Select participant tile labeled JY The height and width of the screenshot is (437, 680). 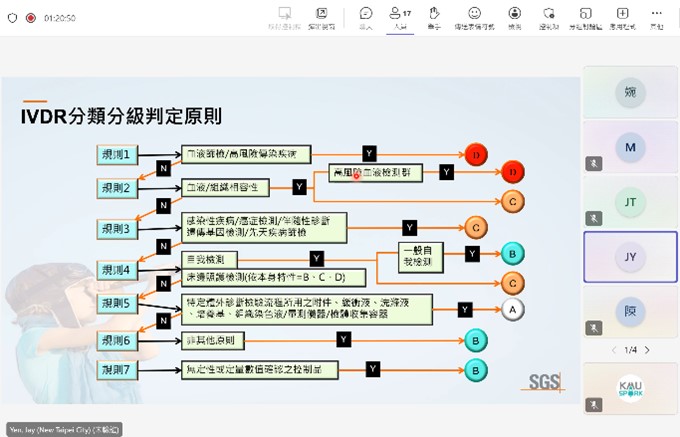pos(630,257)
